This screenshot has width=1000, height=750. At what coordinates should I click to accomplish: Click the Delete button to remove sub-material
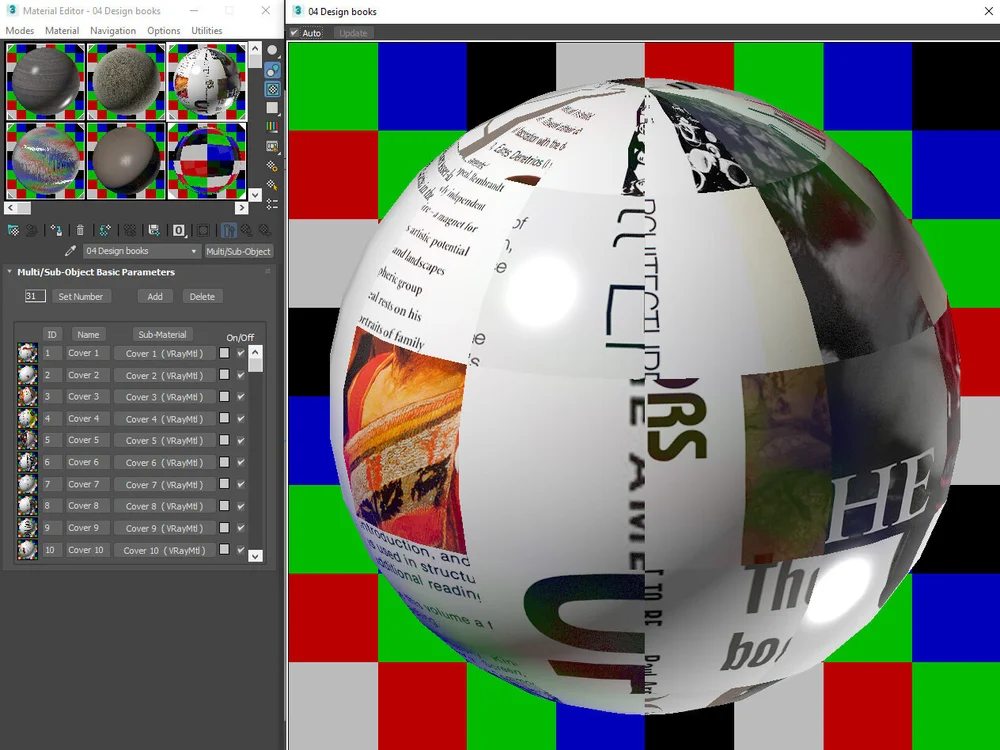tap(202, 296)
